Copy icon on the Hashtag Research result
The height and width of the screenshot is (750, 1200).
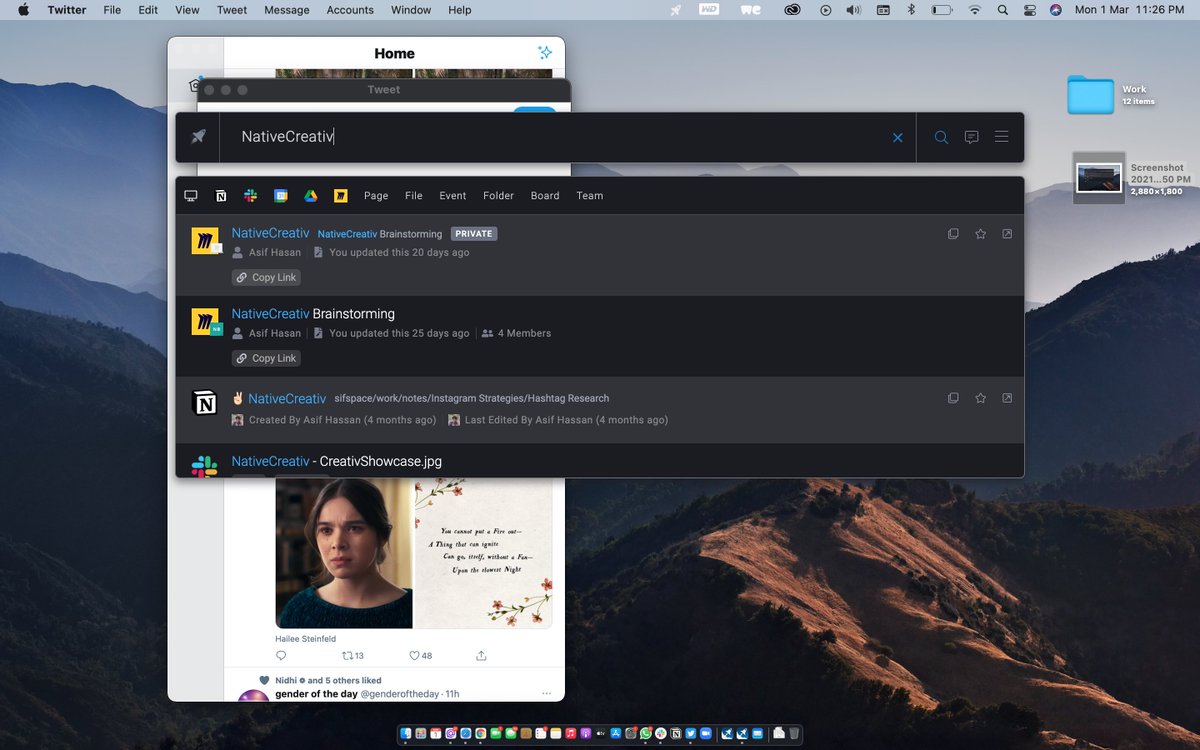pyautogui.click(x=953, y=398)
